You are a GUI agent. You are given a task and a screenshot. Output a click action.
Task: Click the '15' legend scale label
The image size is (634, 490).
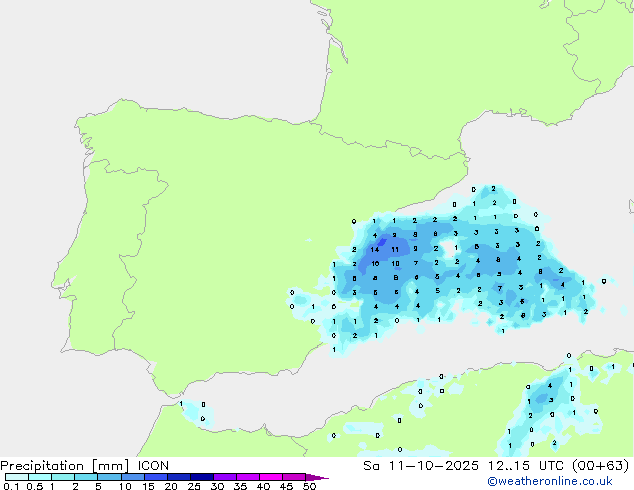(148, 486)
